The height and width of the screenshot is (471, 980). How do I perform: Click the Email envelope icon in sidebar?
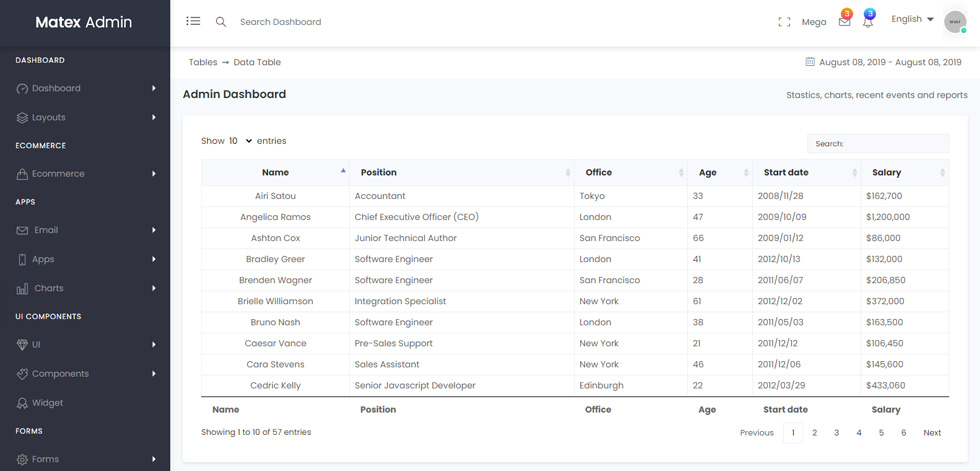click(22, 231)
